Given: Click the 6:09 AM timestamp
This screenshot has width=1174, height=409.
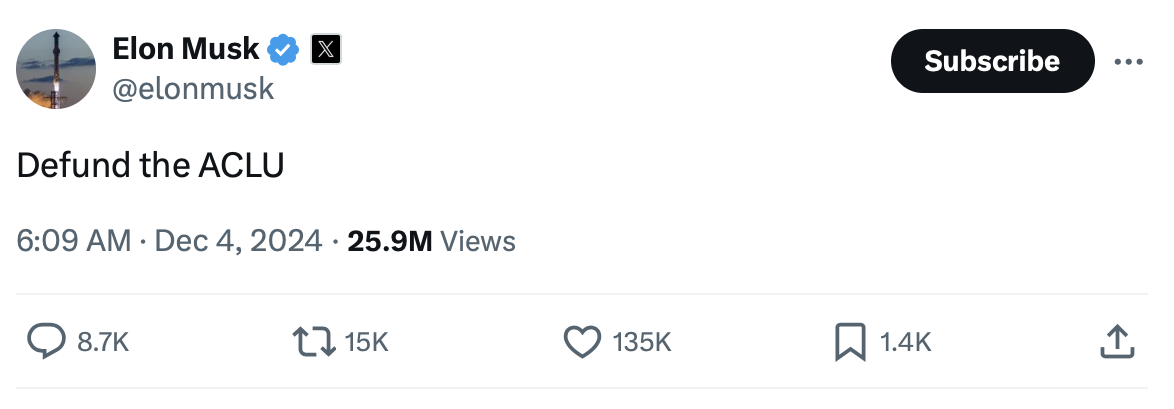Looking at the screenshot, I should (x=73, y=241).
